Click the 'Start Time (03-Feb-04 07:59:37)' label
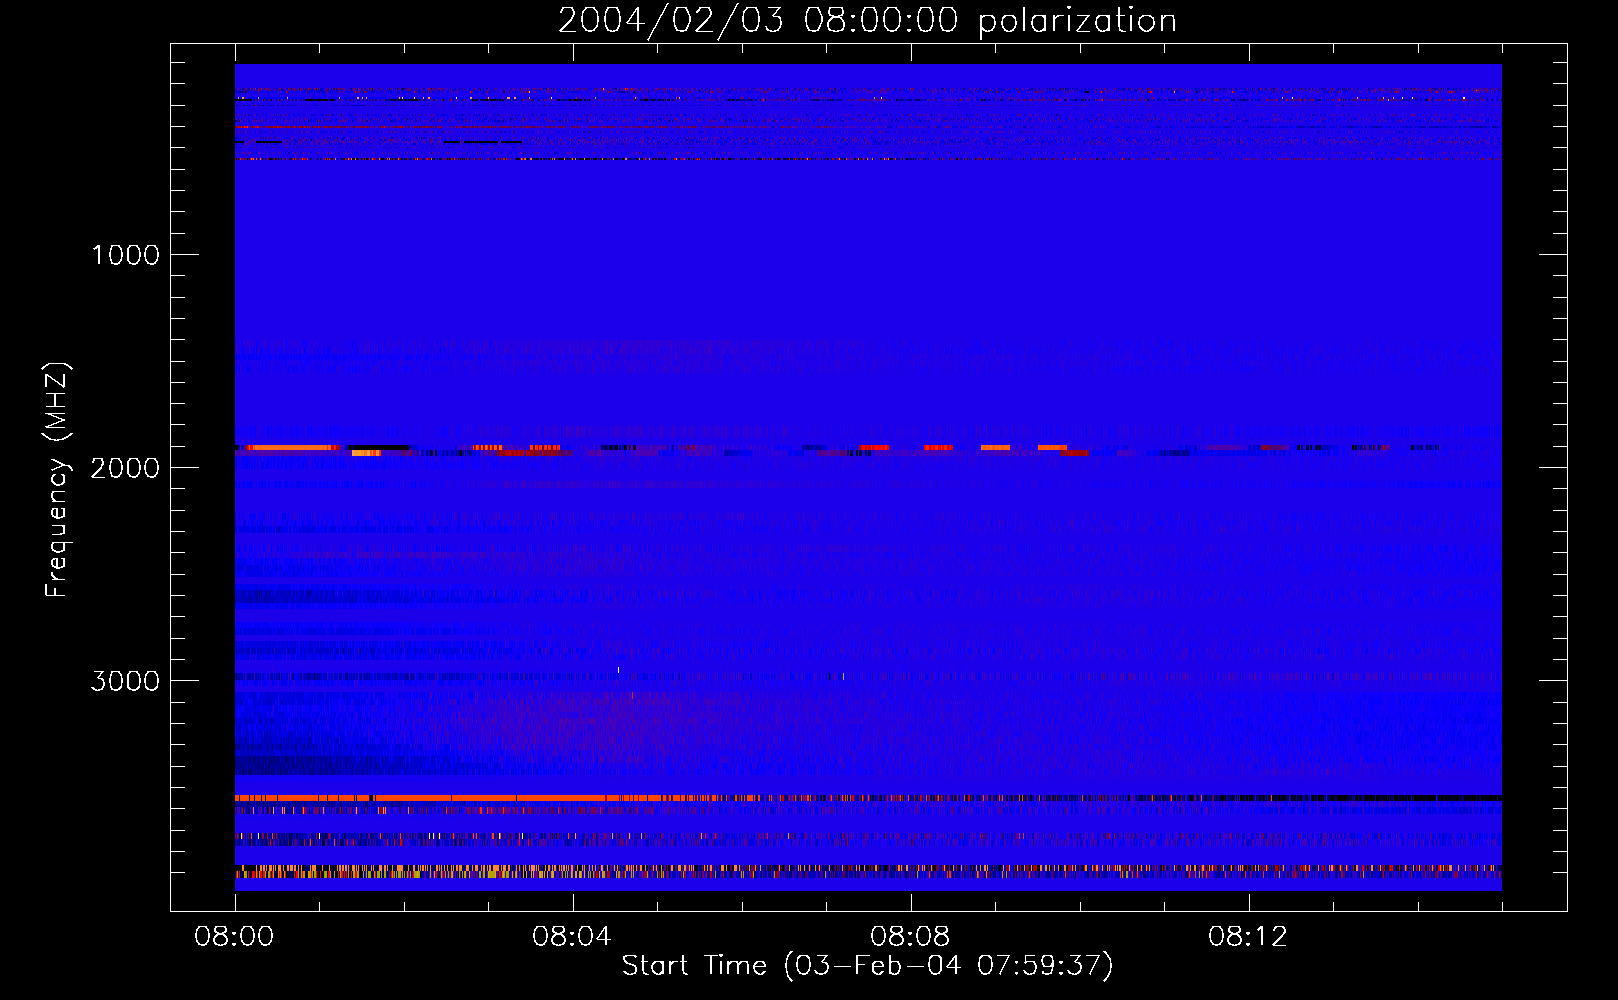The width and height of the screenshot is (1618, 1000). [867, 966]
